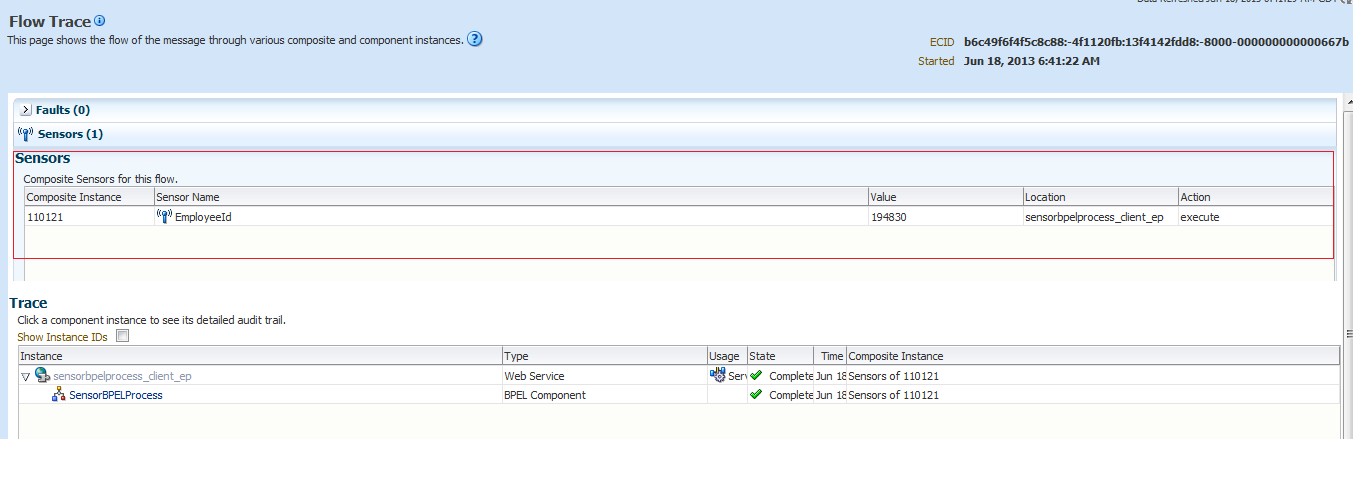Click the EmployeeId sensor icon

[x=165, y=216]
